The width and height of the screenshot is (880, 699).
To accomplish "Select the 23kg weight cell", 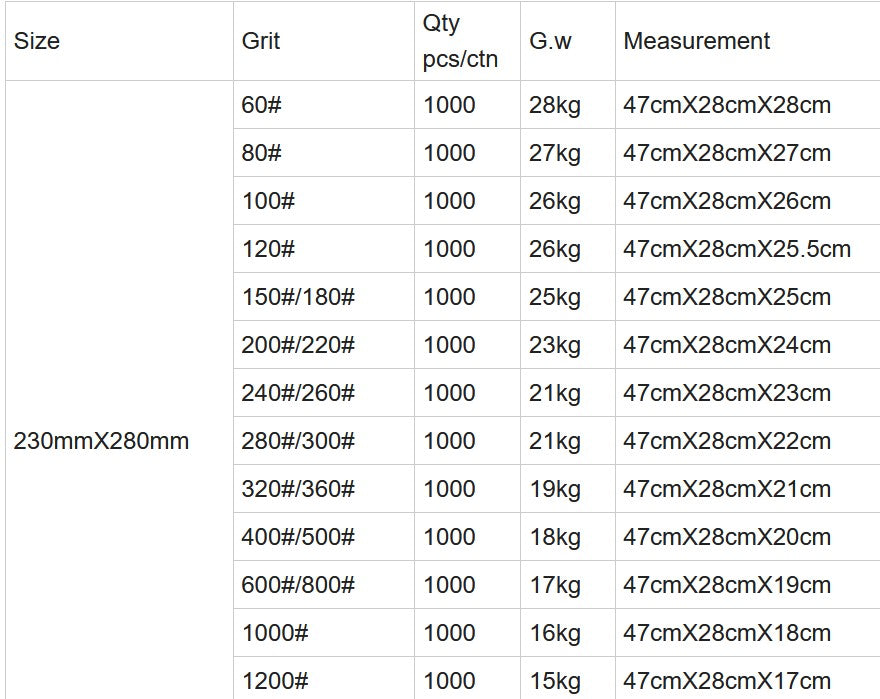I will coord(555,345).
